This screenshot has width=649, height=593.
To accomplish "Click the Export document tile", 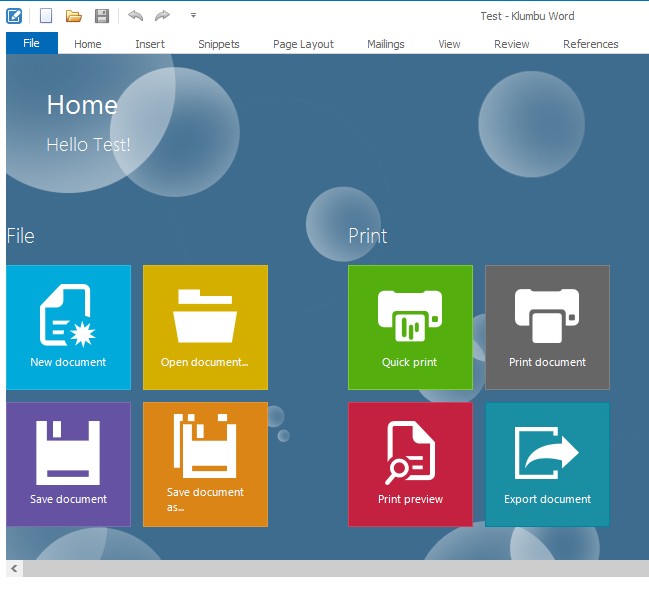I will [547, 464].
